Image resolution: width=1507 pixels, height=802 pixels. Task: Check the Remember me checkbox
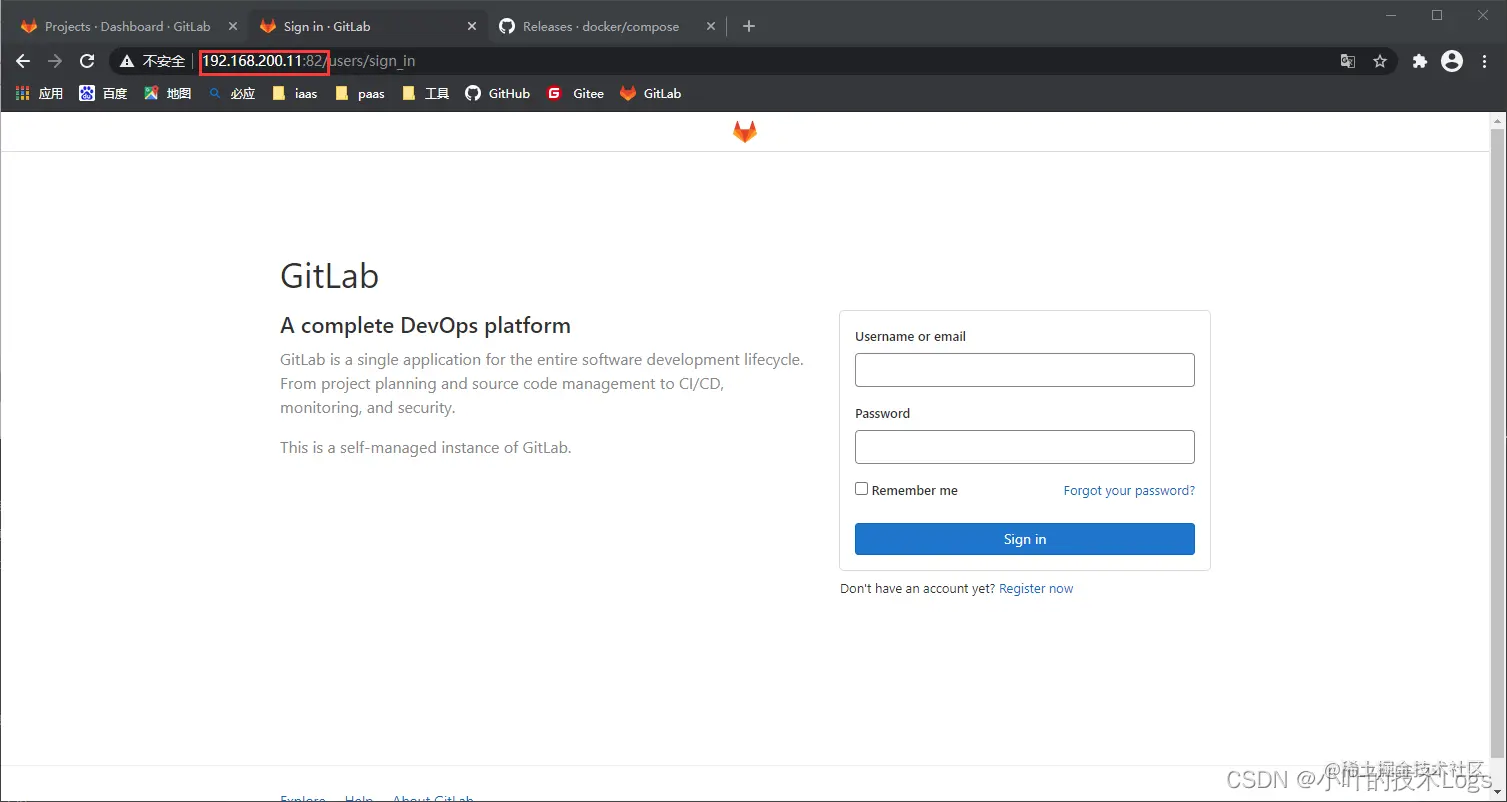(861, 489)
